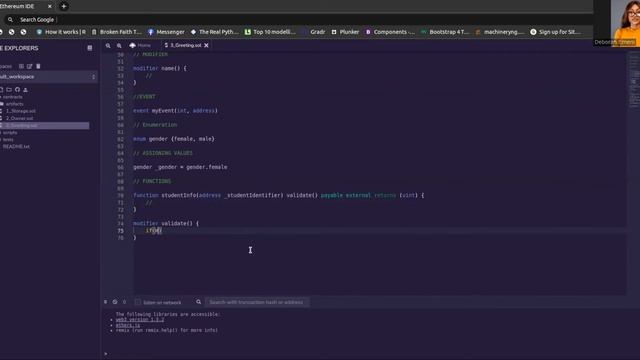This screenshot has height=360, width=640.
Task: Click the 'enum gender' code line
Action: [173, 139]
